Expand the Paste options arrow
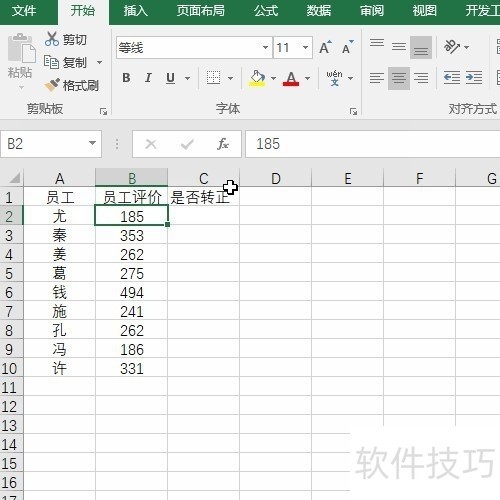Image resolution: width=500 pixels, height=500 pixels. coord(21,87)
